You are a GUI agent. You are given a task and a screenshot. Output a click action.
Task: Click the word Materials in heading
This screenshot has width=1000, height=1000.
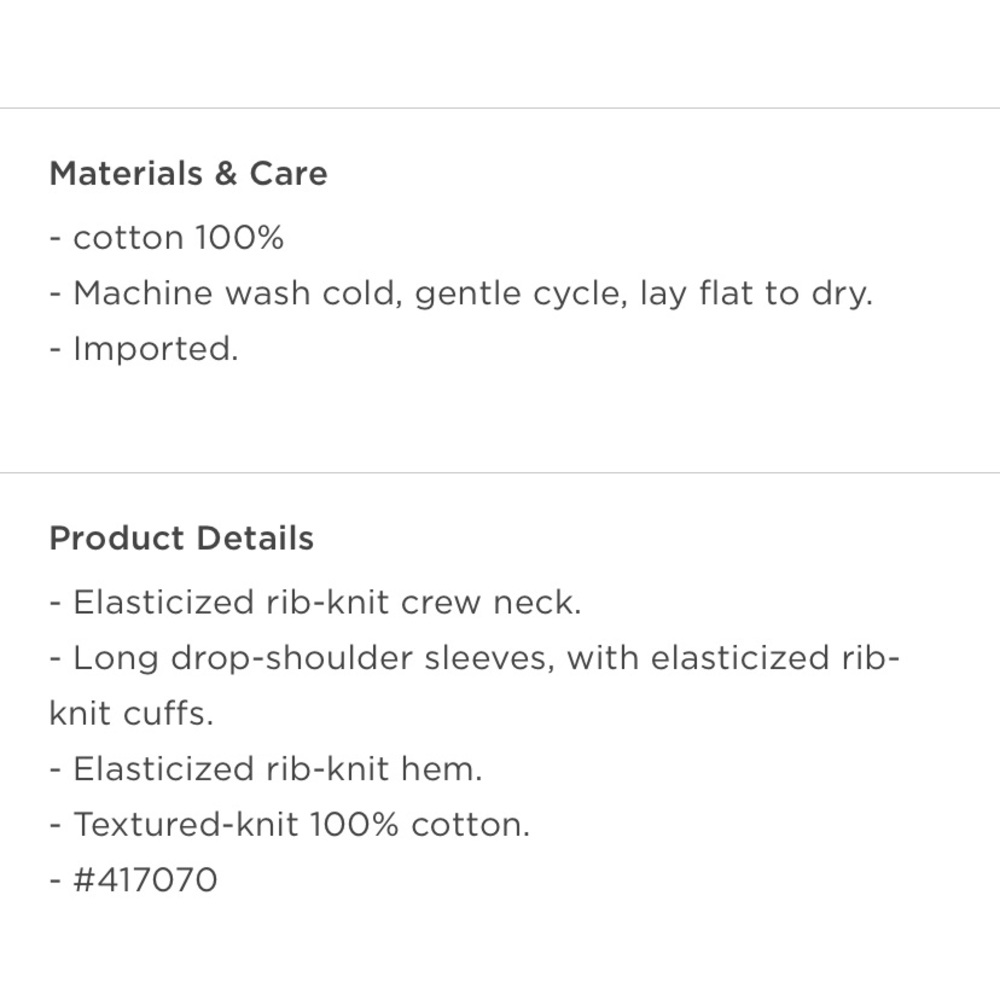tap(126, 173)
